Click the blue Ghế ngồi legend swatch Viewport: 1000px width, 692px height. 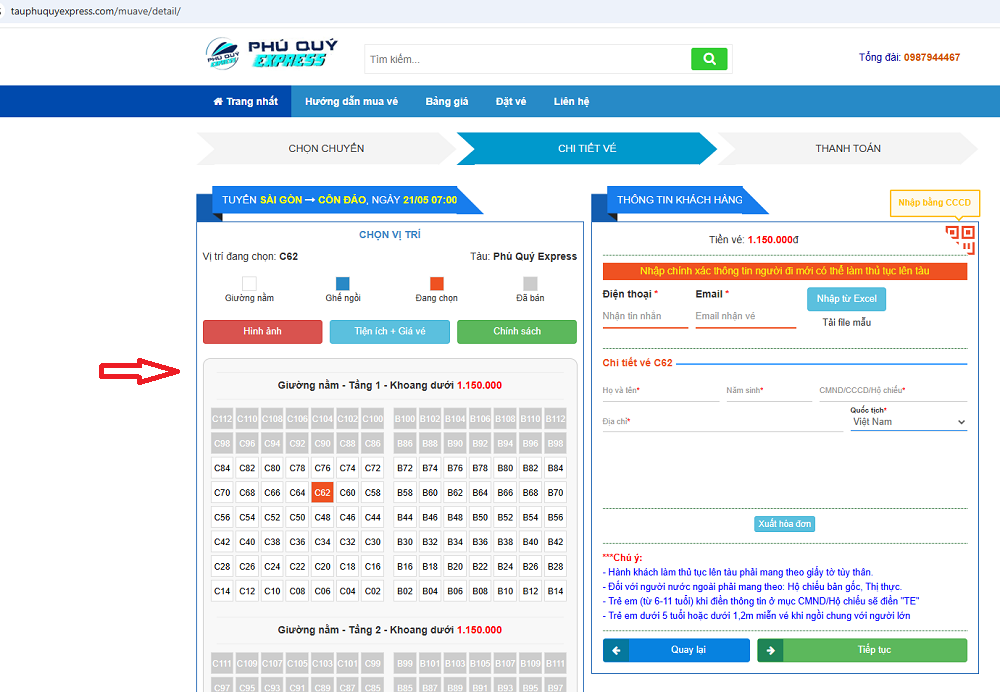342,283
